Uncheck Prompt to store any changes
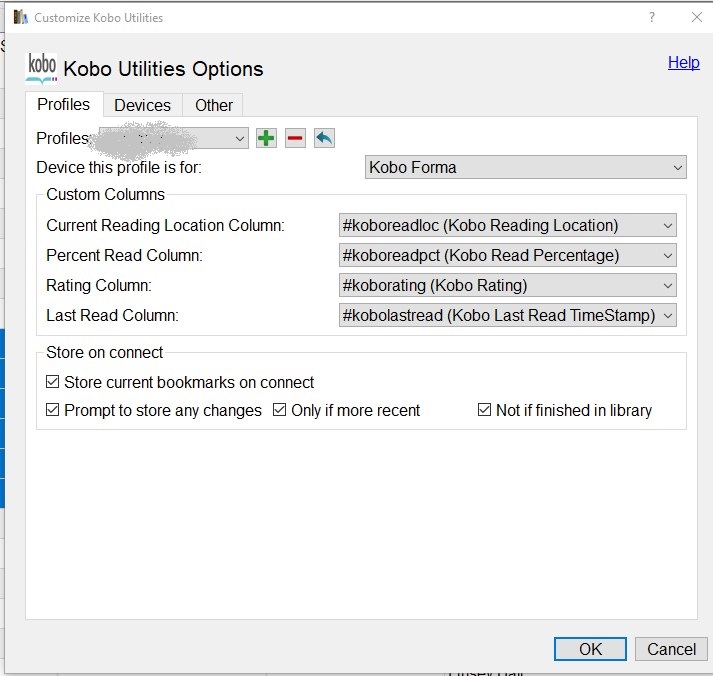The width and height of the screenshot is (713, 676). pyautogui.click(x=53, y=410)
